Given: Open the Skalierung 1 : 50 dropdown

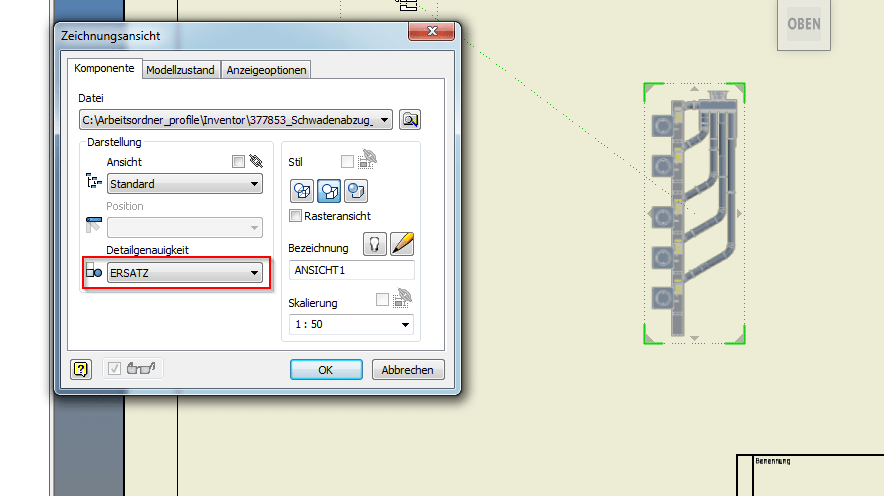Looking at the screenshot, I should click(351, 325).
